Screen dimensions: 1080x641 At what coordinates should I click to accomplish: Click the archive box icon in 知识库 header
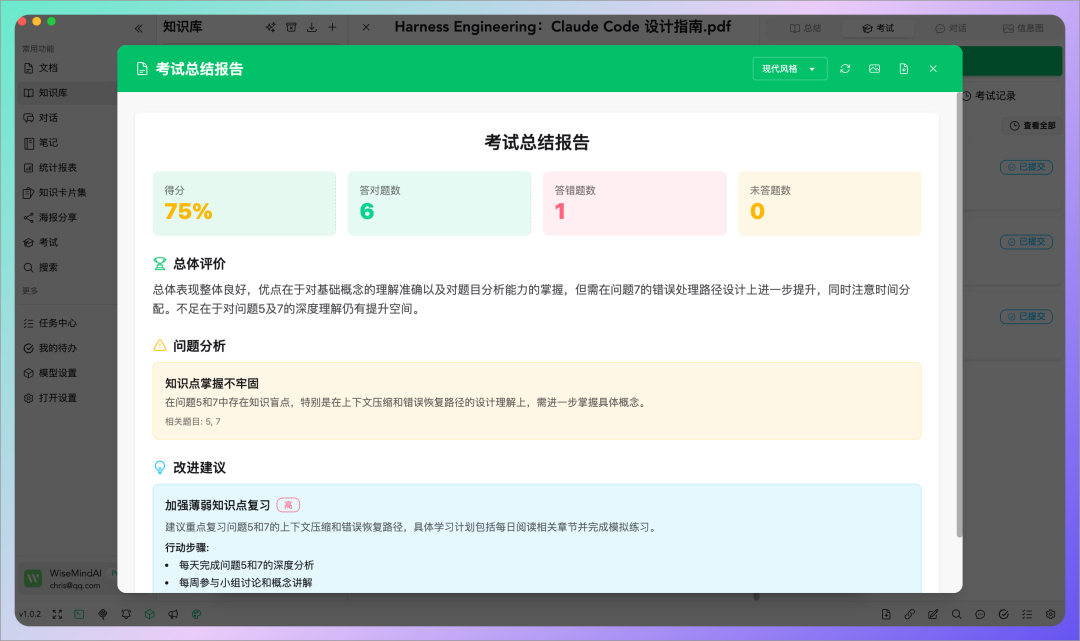tap(291, 28)
